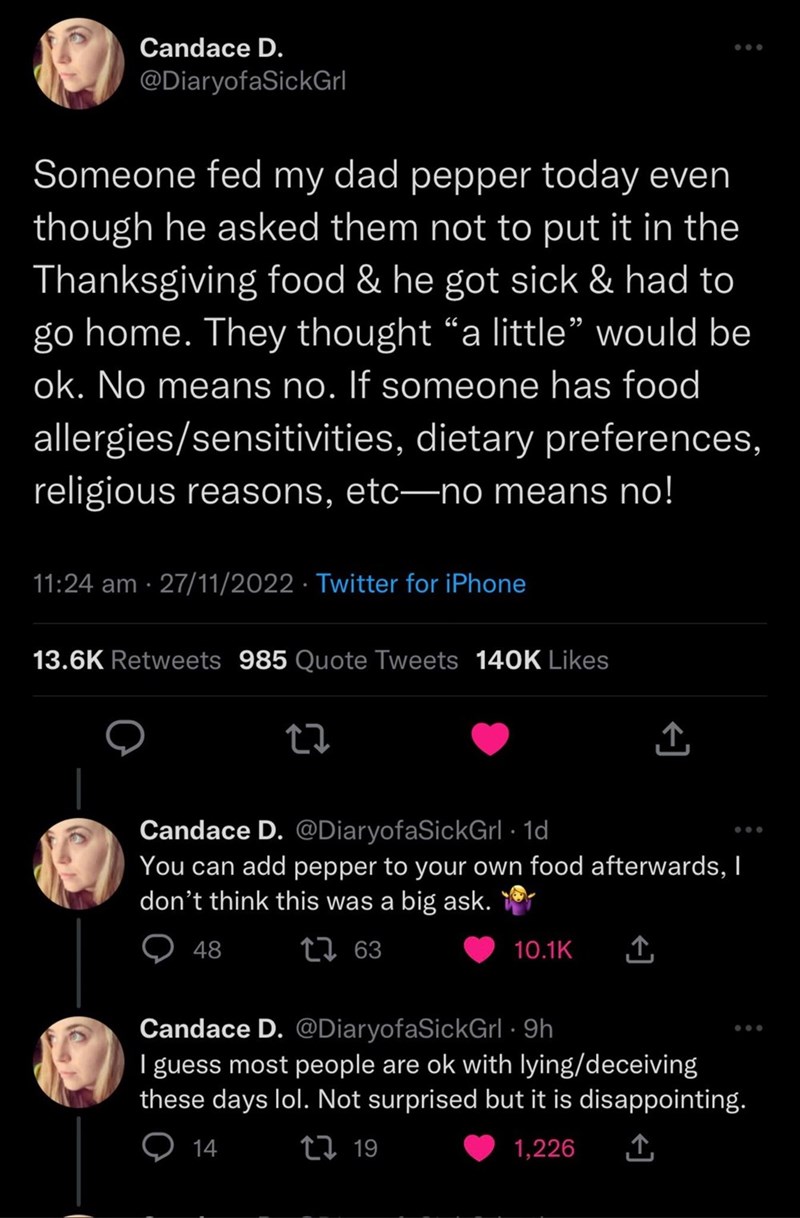
Task: Open the Twitter for iPhone link
Action: coord(420,583)
